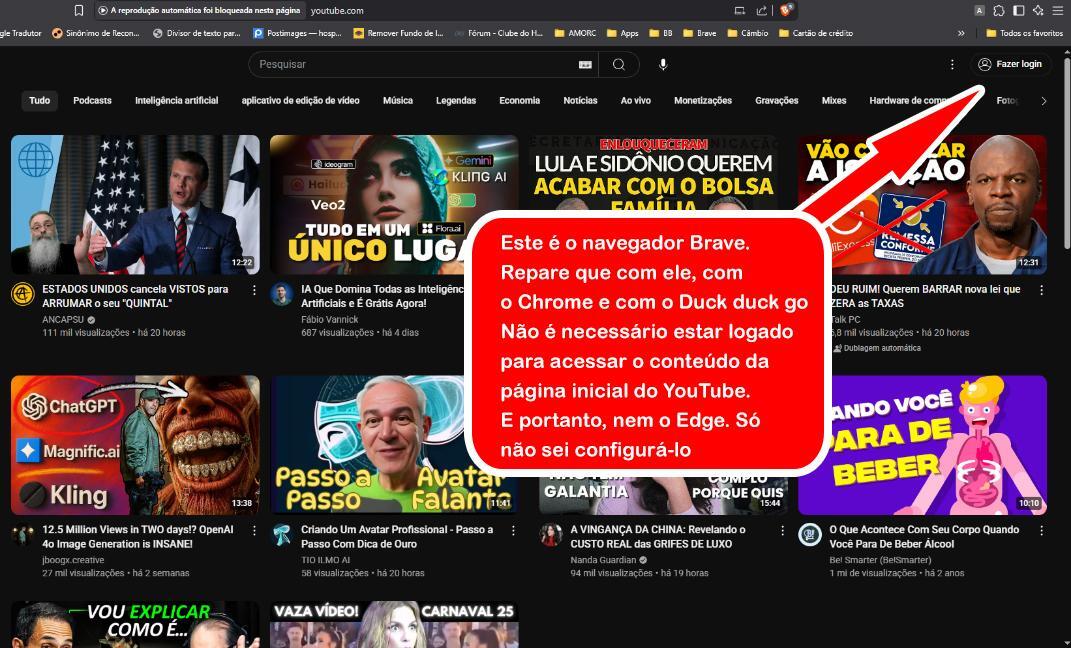
Task: Click the Nanda Guardian channel avatar
Action: (x=551, y=534)
